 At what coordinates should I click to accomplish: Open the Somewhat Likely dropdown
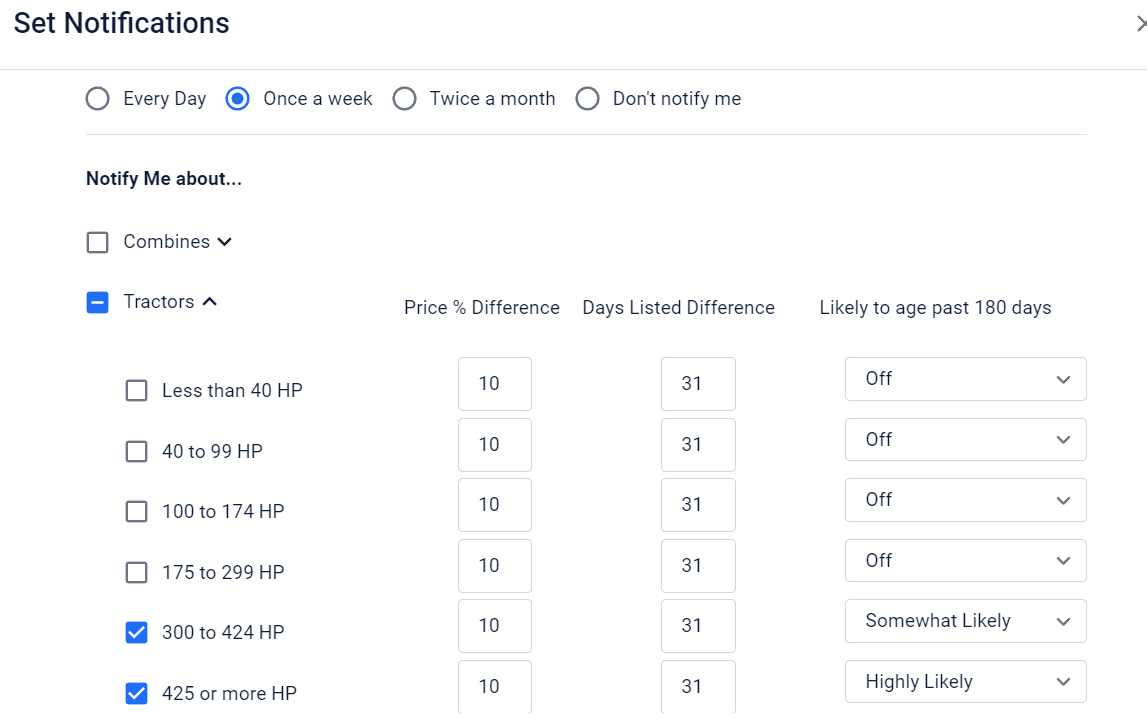click(x=965, y=621)
